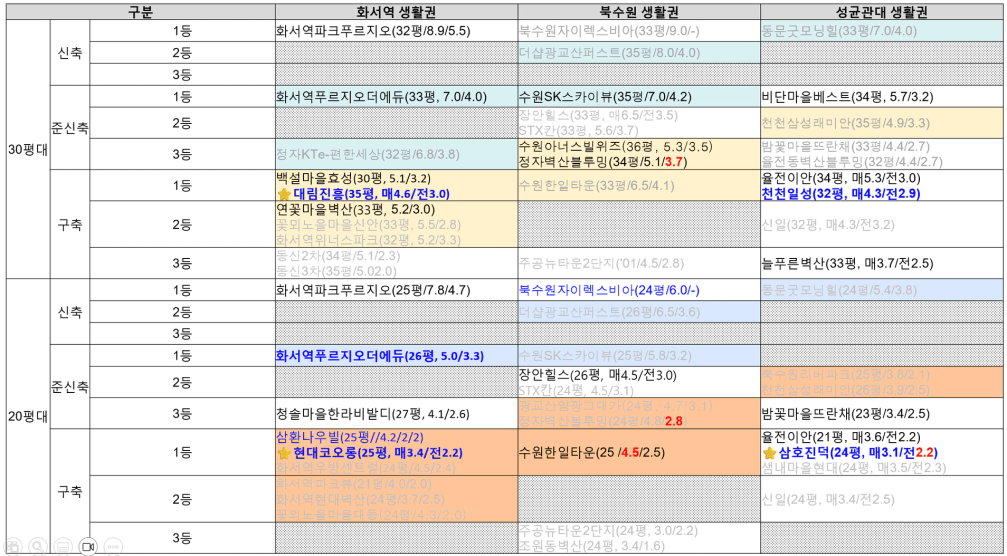The width and height of the screenshot is (1007, 556).
Task: Click 율전이안(34평, 매5.3/전3.0) text
Action: (841, 178)
